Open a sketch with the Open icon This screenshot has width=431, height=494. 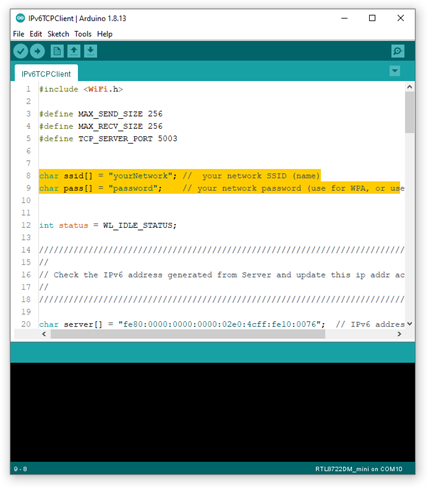(74, 51)
